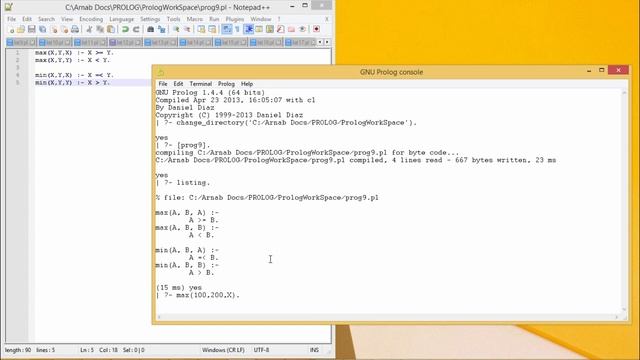Toggle Show All Characters pilcrow icon
Image resolution: width=640 pixels, height=360 pixels.
pyautogui.click(x=237, y=29)
